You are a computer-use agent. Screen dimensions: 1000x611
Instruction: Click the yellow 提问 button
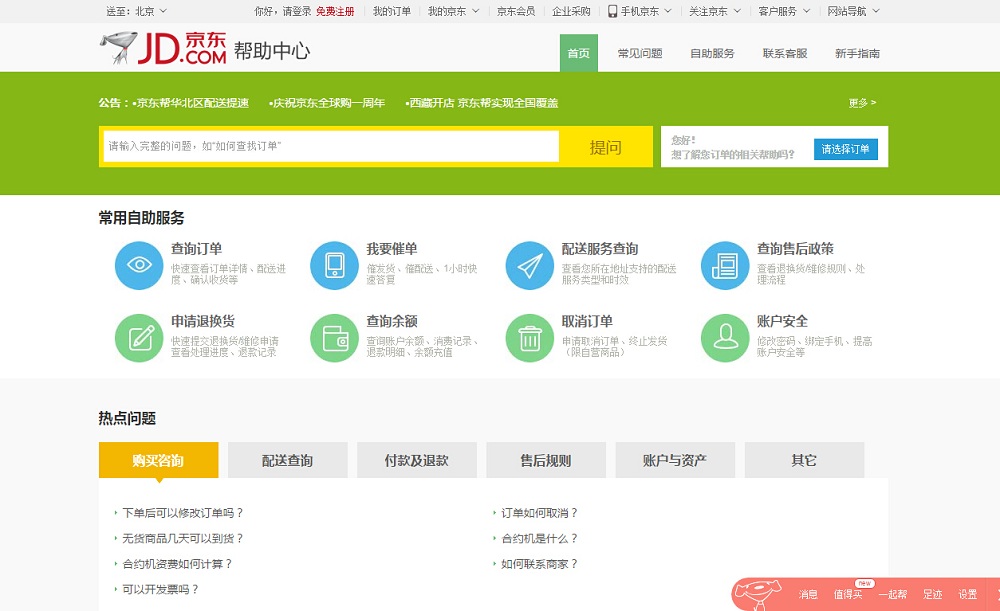(605, 147)
